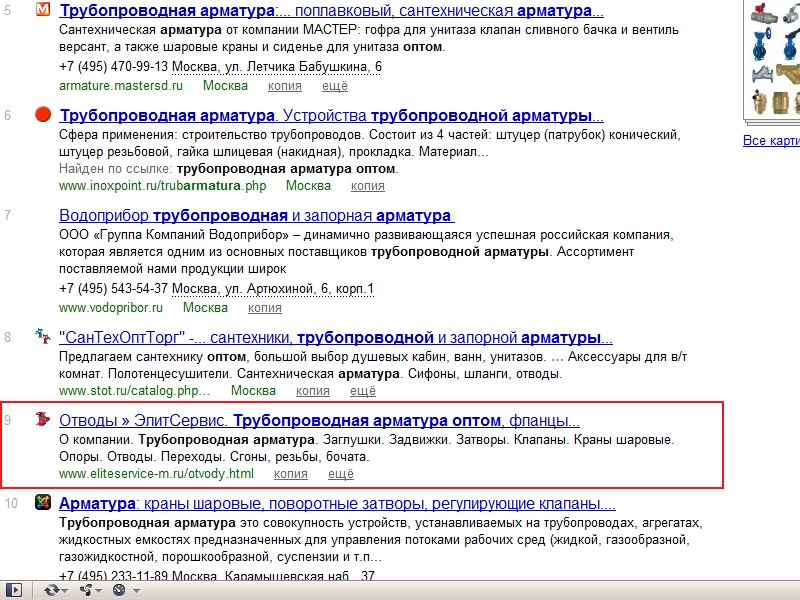Open 'Арматура: краны шаровые, поворотные затворы' result
The width and height of the screenshot is (800, 600).
point(337,504)
